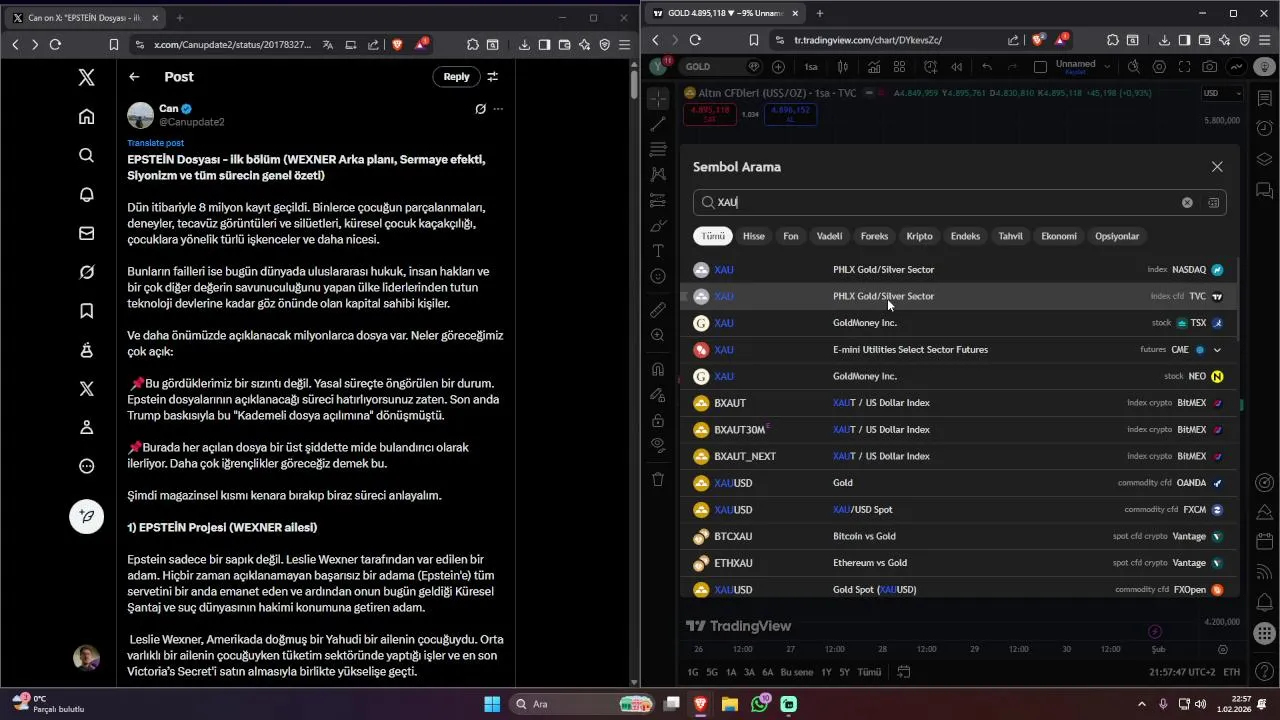Select the Ekonomi filter tab
Image resolution: width=1280 pixels, height=720 pixels.
click(x=1059, y=236)
